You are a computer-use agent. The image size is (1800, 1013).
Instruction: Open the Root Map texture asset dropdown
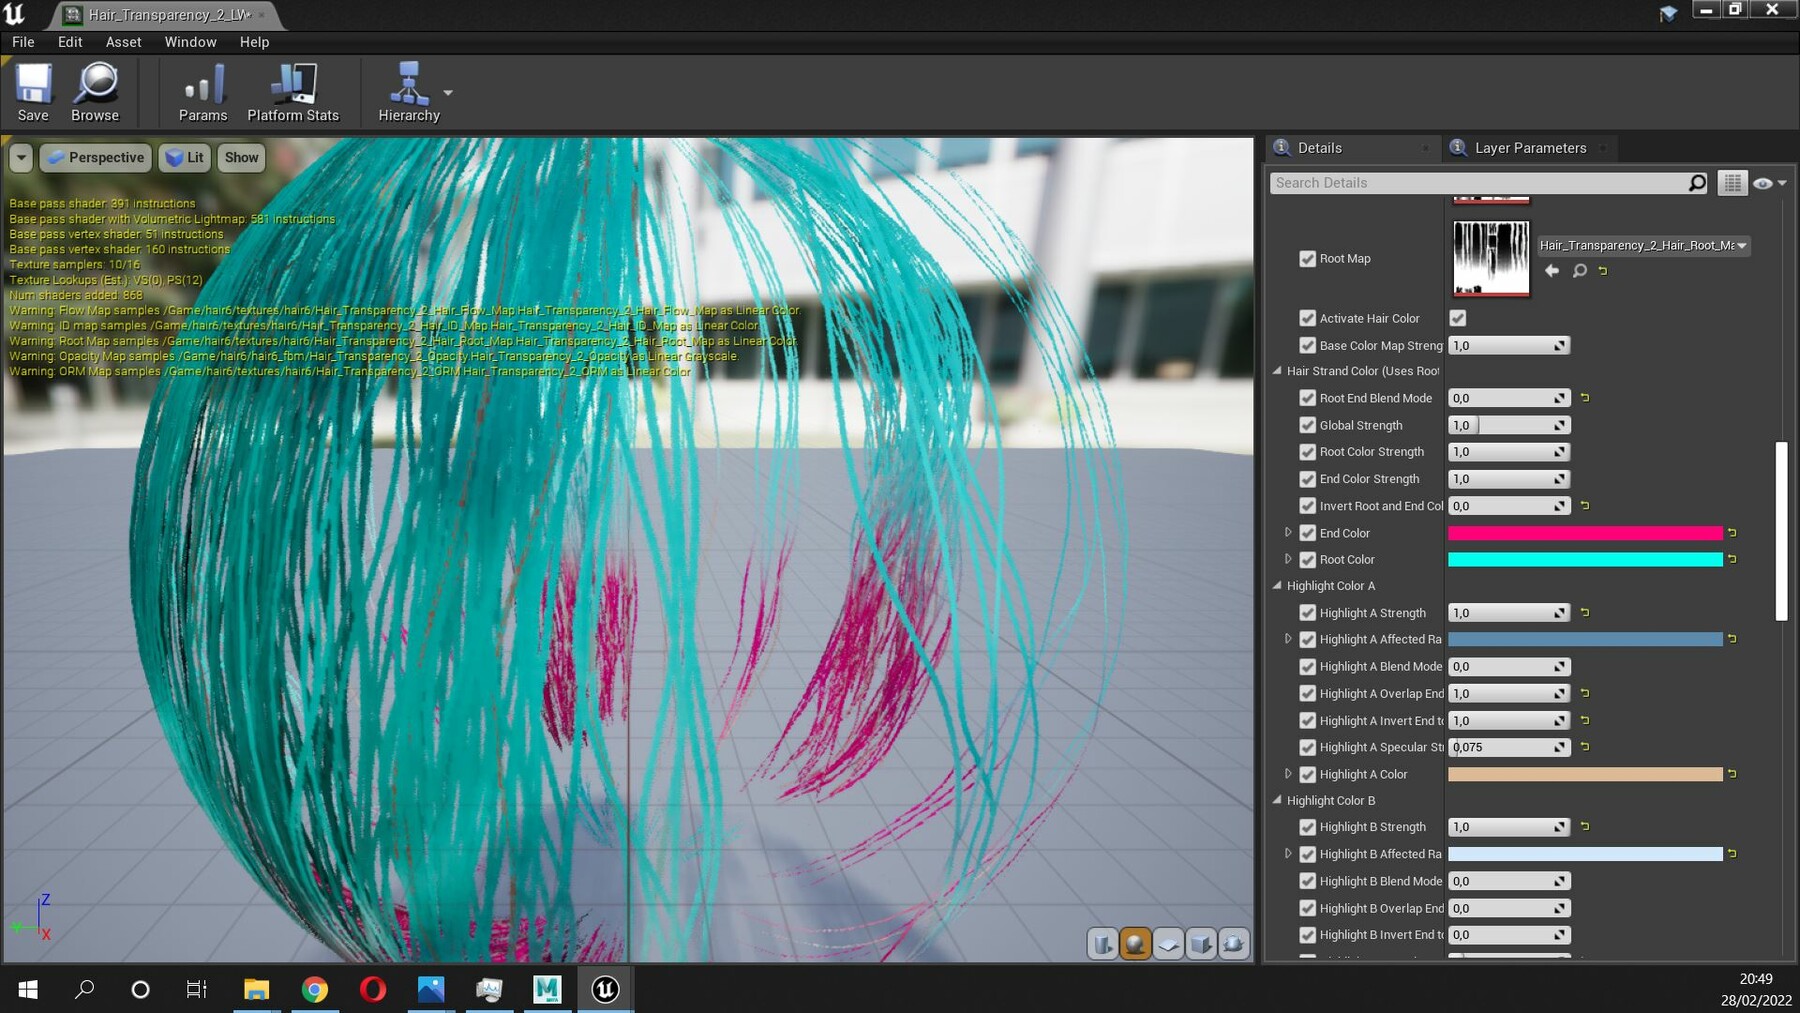[x=1643, y=245]
